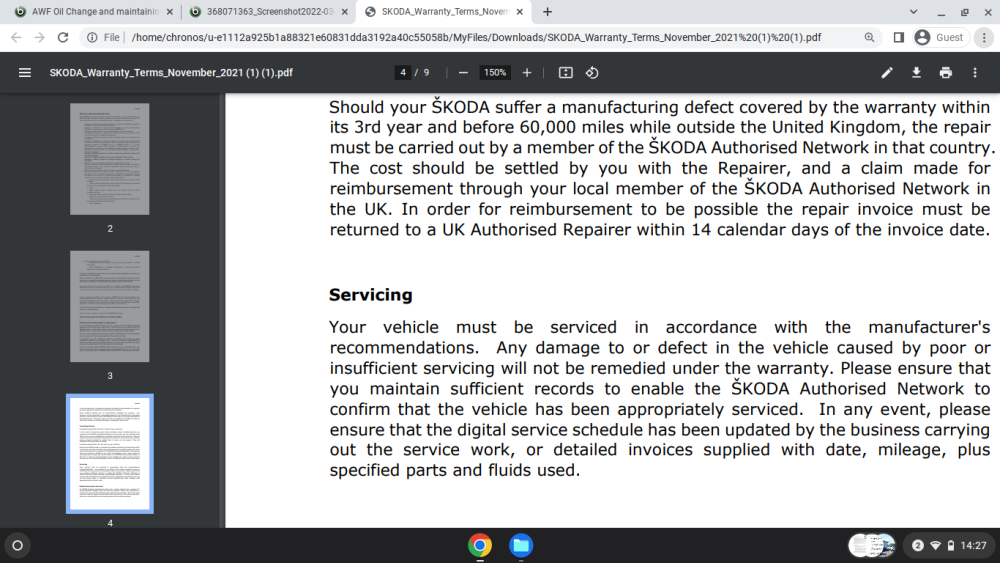Screen dimensions: 1000x563
Task: Open the Guest profile button
Action: 940,38
